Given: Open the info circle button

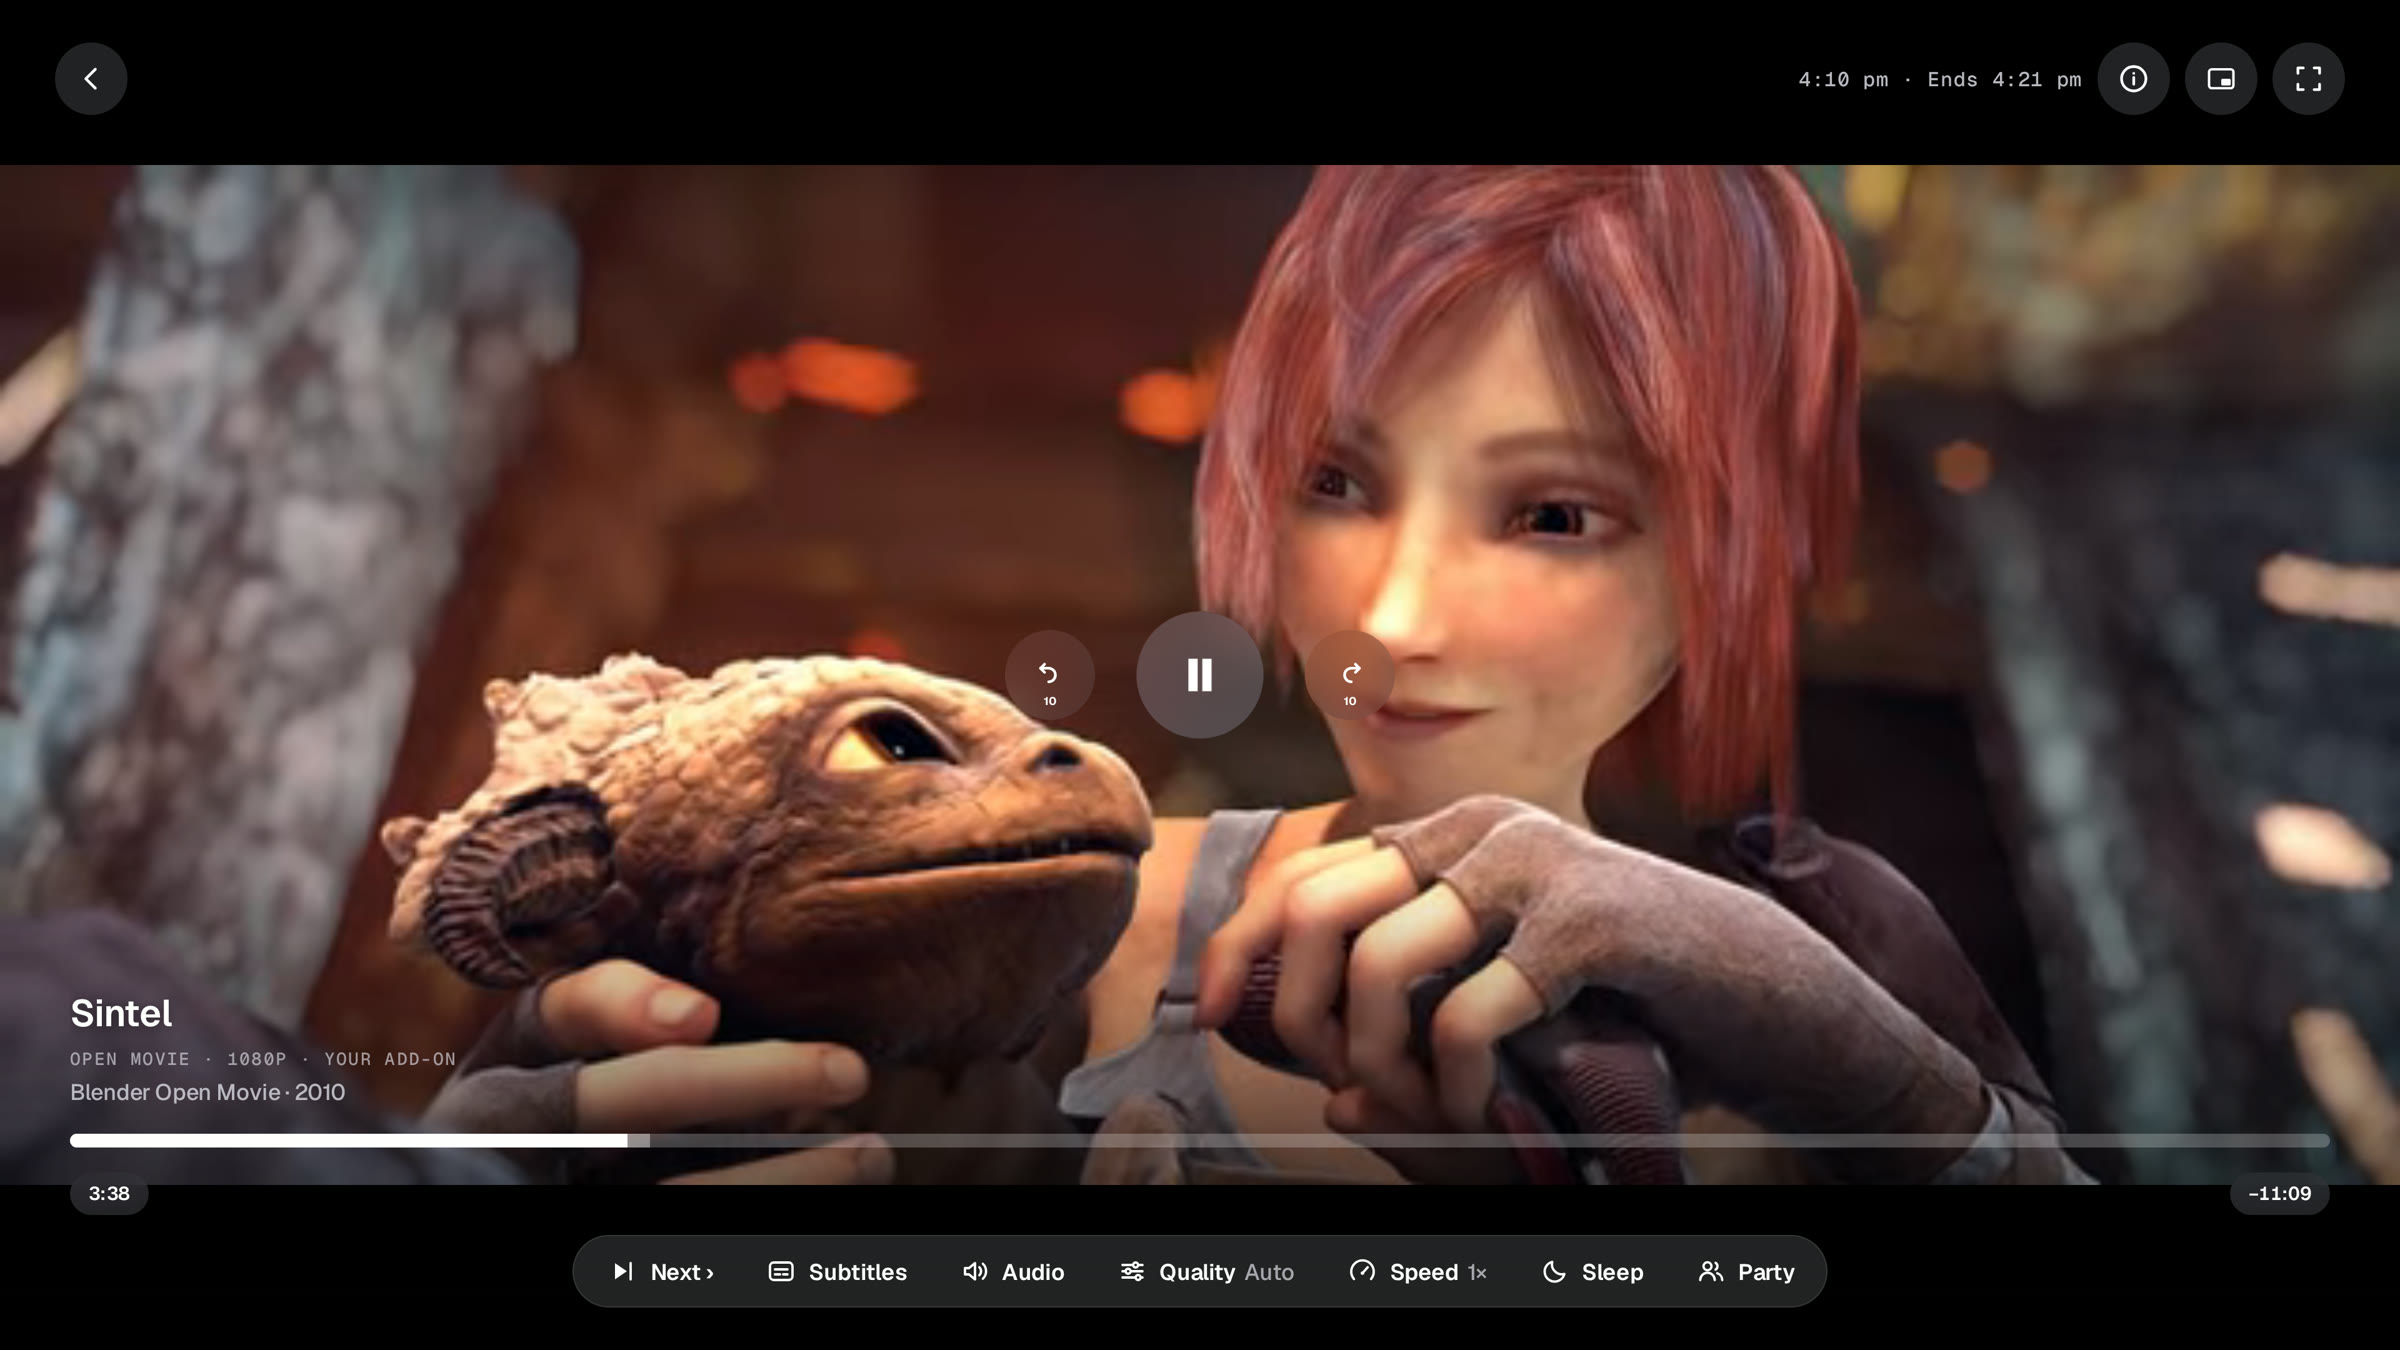Looking at the screenshot, I should pos(2133,79).
